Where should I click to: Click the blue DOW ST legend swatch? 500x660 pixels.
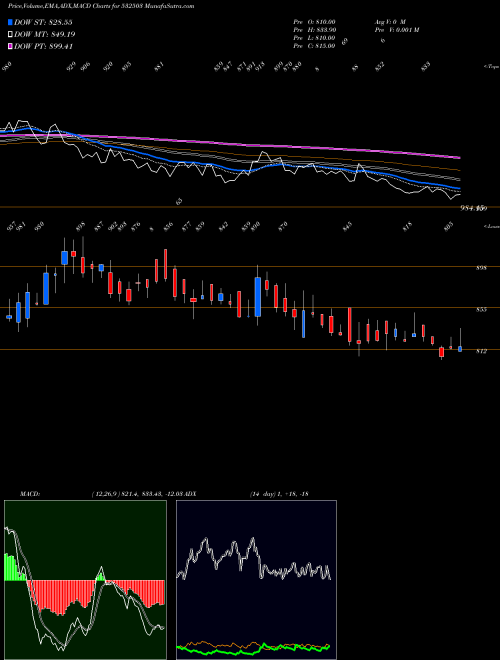point(10,22)
